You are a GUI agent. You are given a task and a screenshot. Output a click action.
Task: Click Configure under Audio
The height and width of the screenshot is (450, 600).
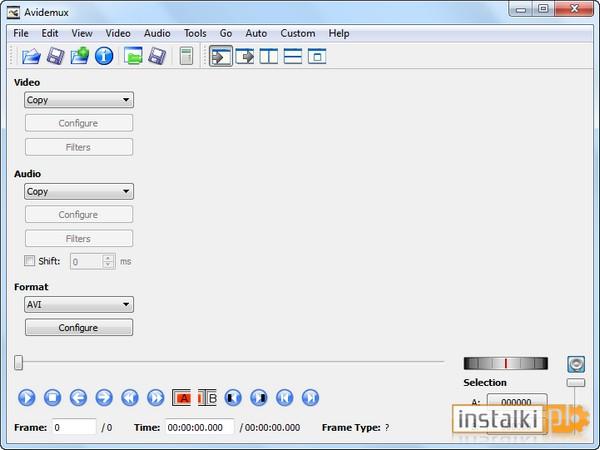click(79, 215)
